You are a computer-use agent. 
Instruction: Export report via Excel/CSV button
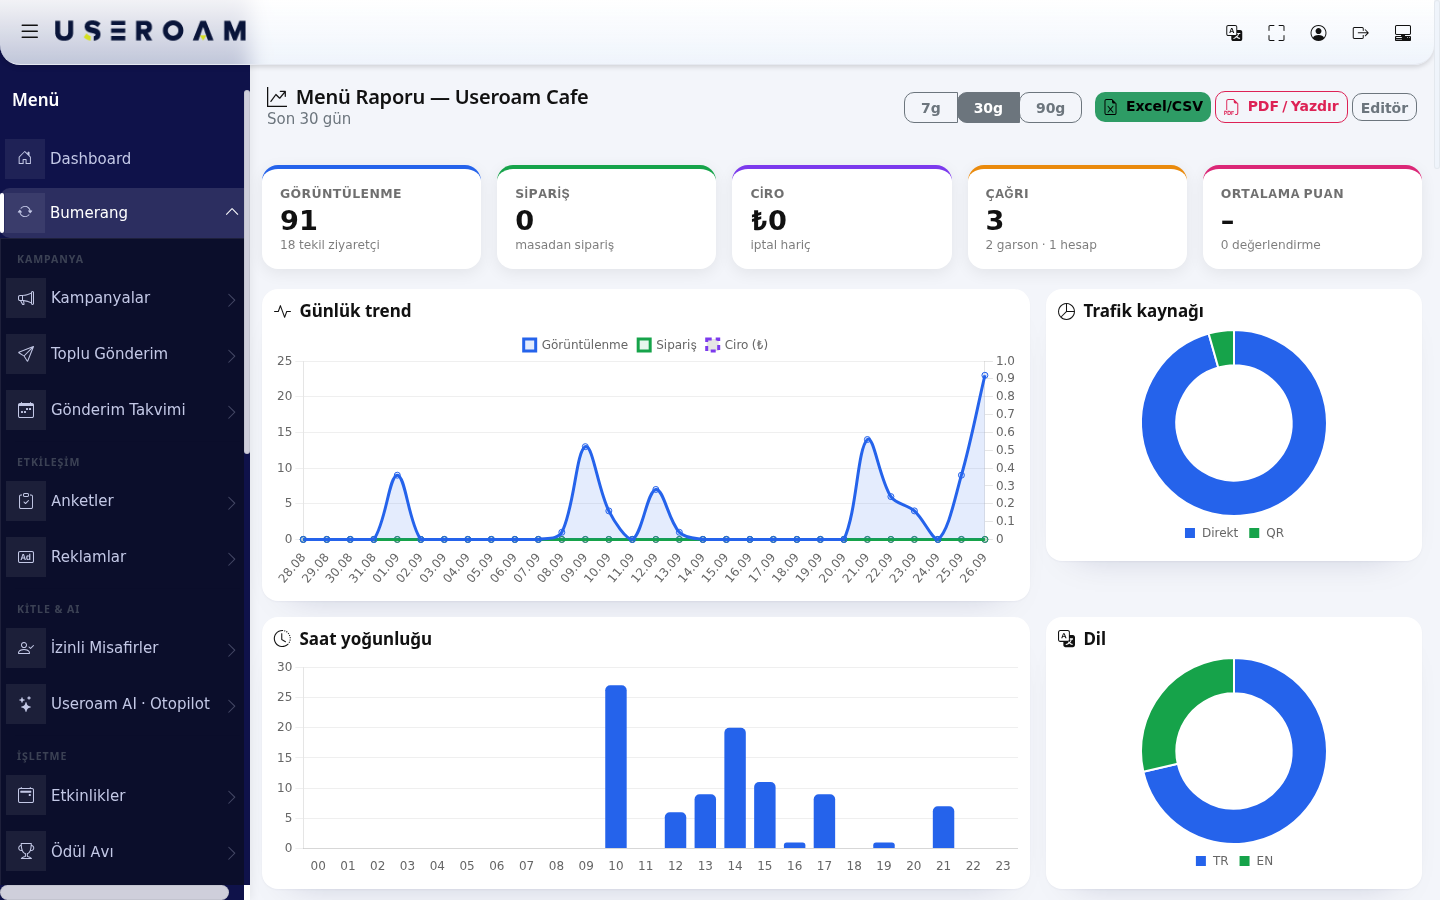[1153, 107]
